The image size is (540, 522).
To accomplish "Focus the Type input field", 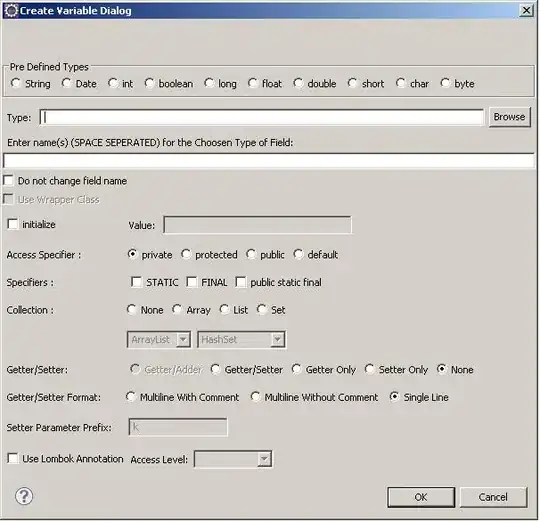I will [x=261, y=117].
